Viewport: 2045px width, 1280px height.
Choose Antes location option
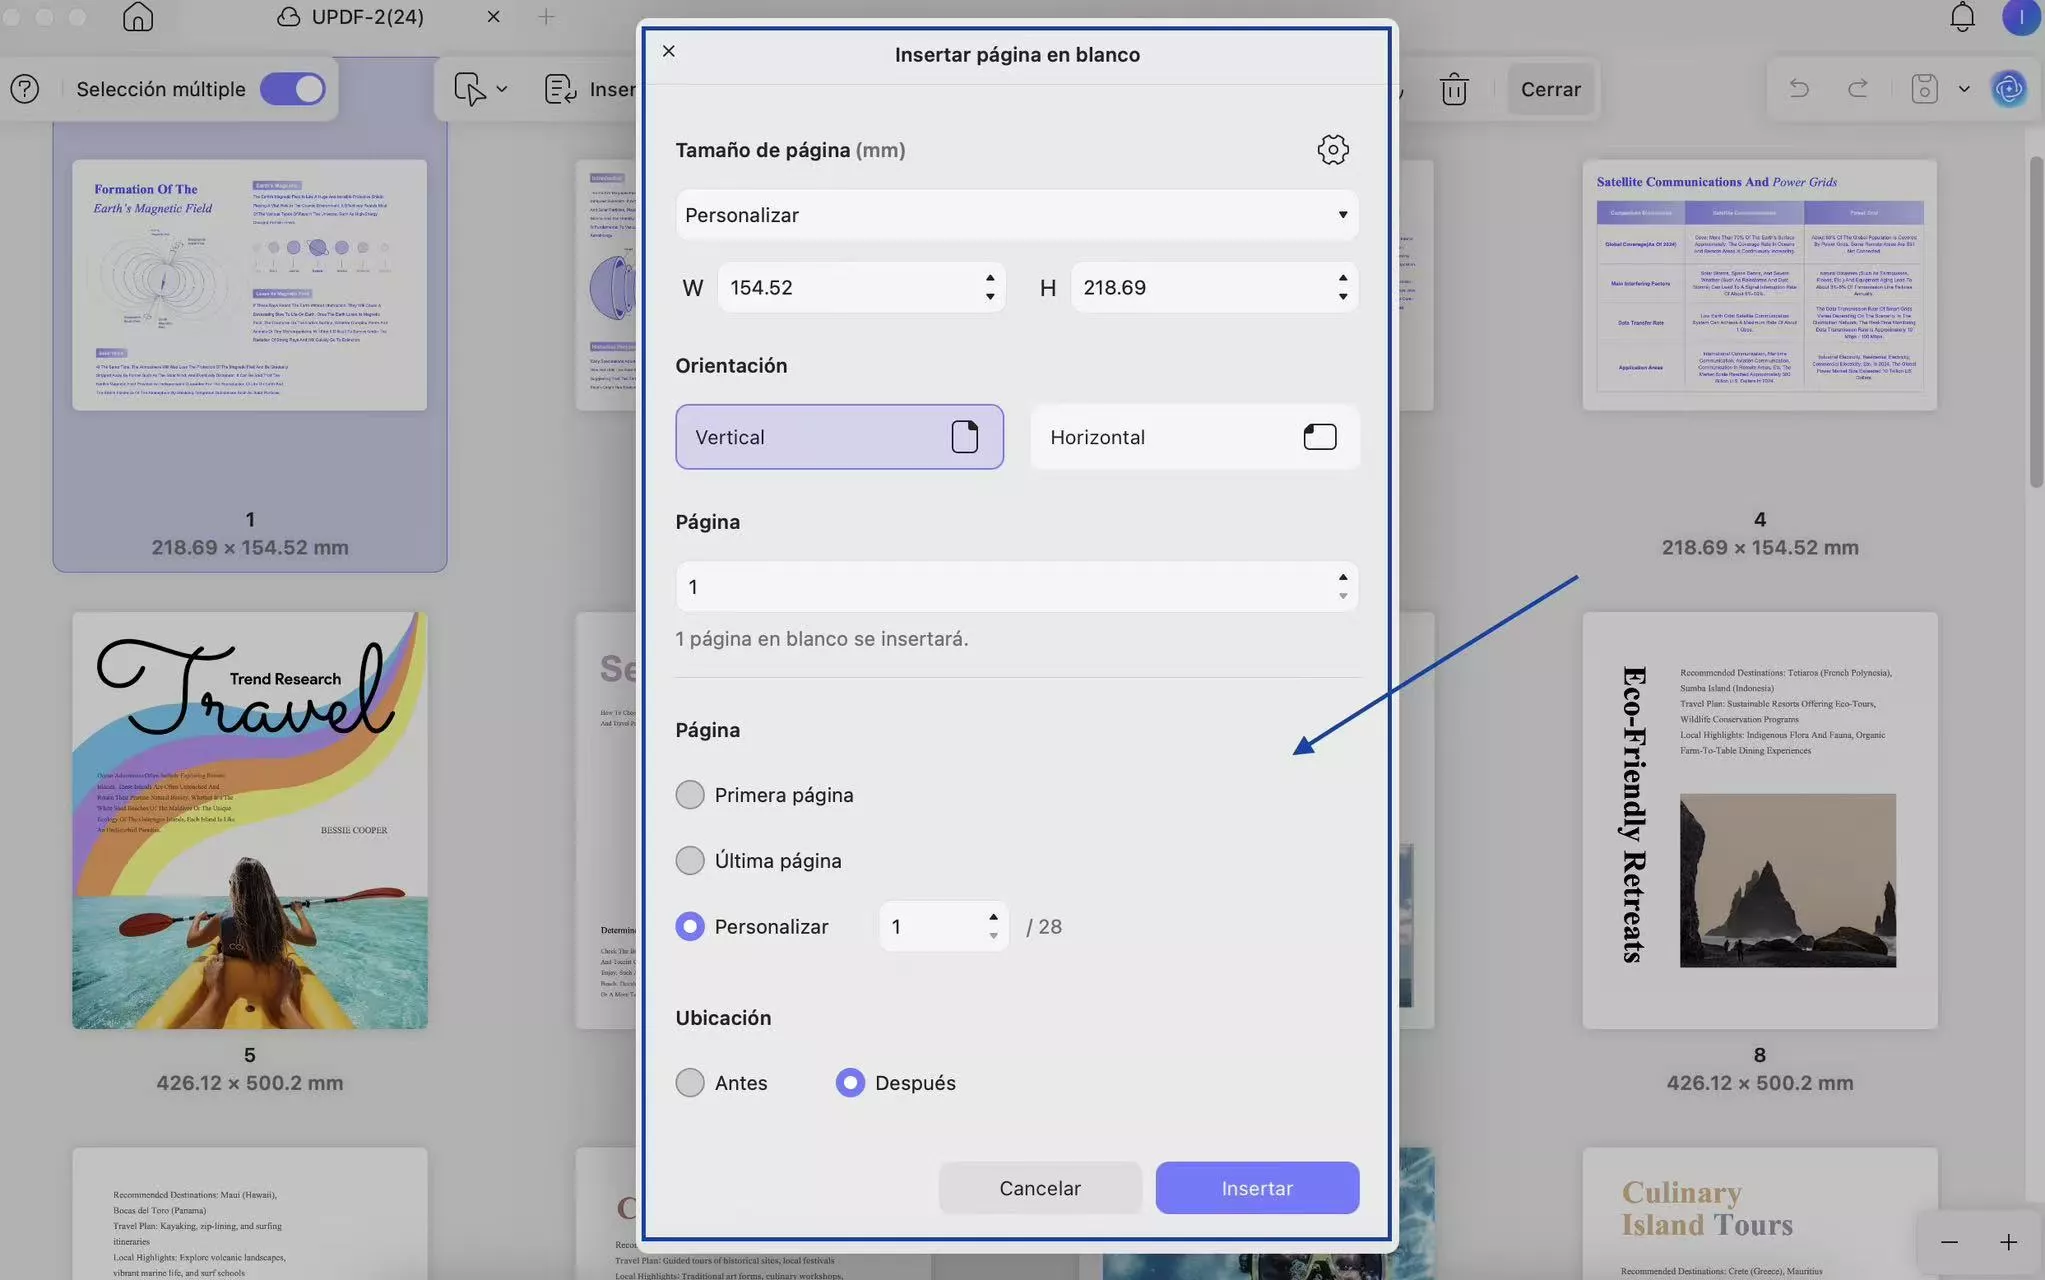pos(690,1083)
